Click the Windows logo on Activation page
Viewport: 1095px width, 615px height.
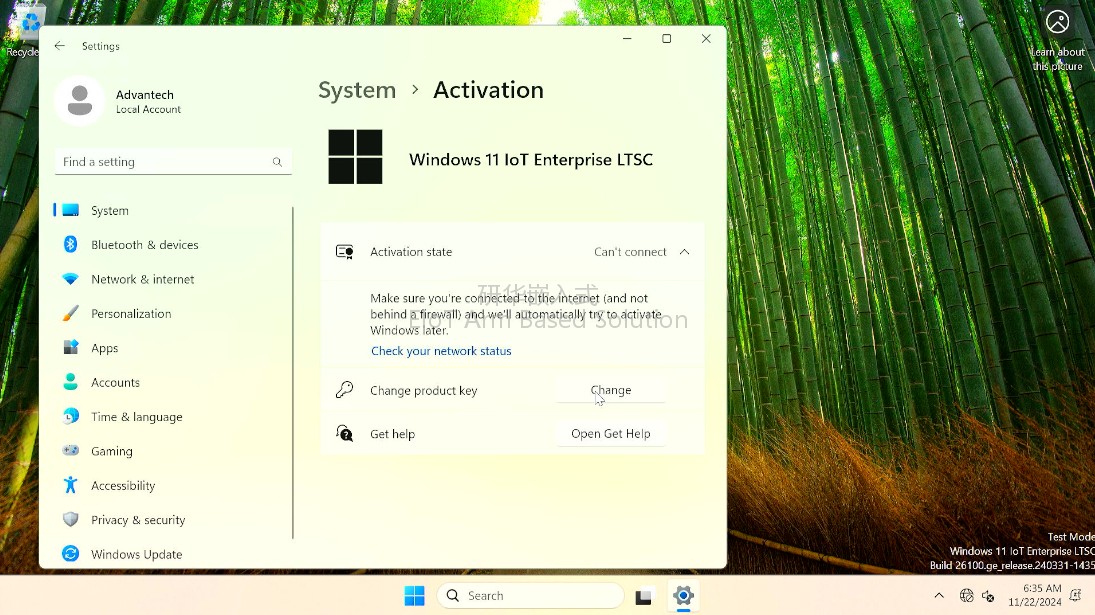pos(355,157)
